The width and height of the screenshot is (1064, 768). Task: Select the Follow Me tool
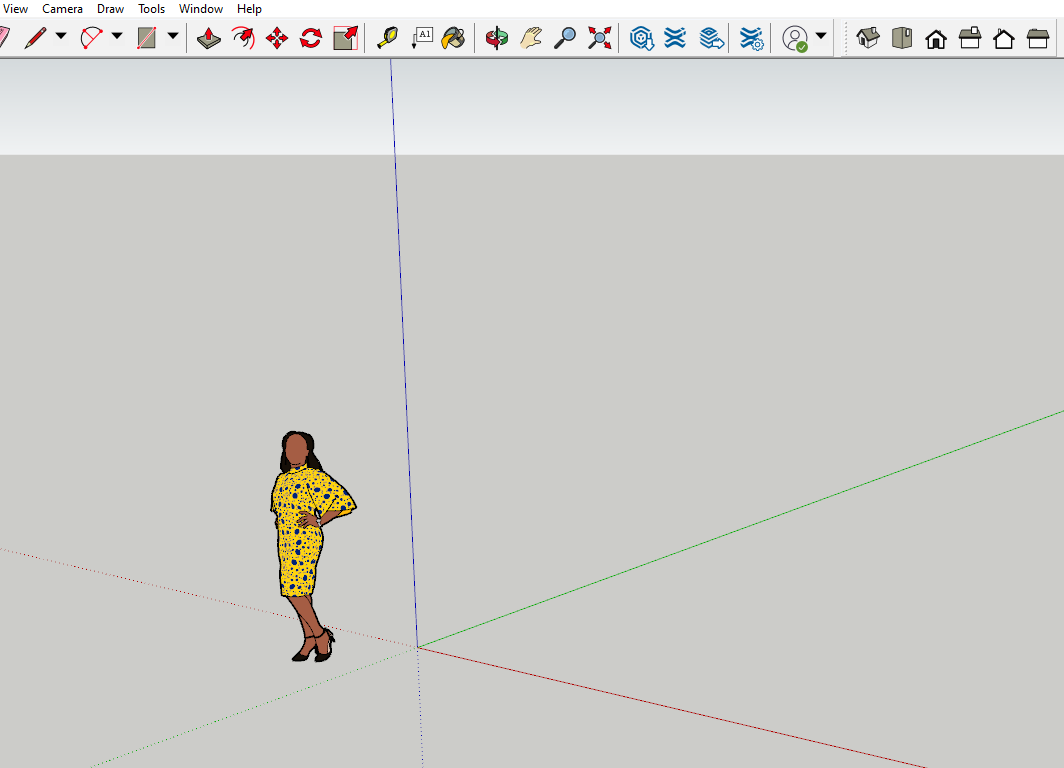[243, 38]
